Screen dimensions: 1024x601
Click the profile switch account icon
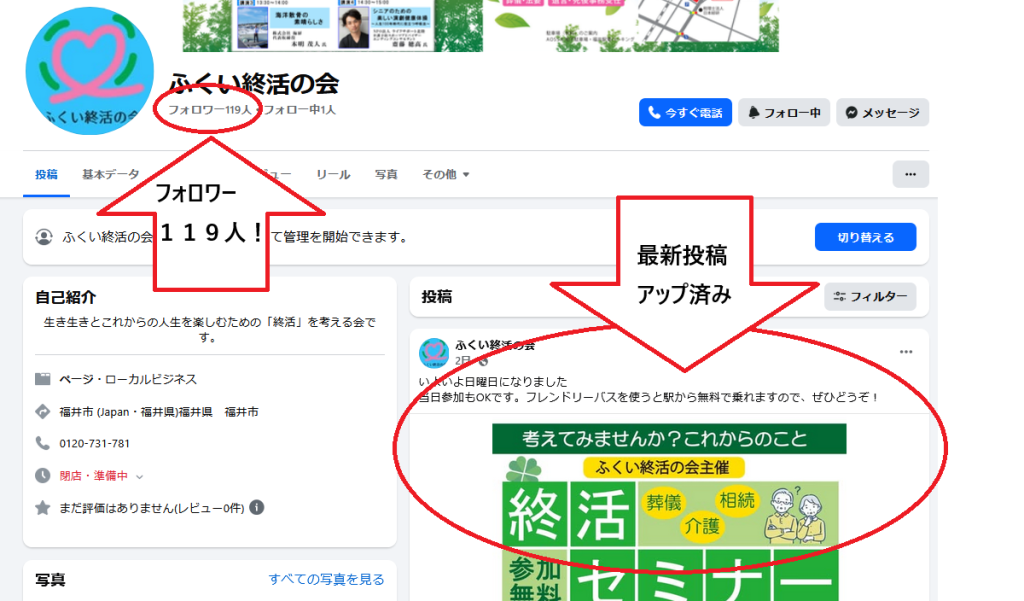(44, 237)
